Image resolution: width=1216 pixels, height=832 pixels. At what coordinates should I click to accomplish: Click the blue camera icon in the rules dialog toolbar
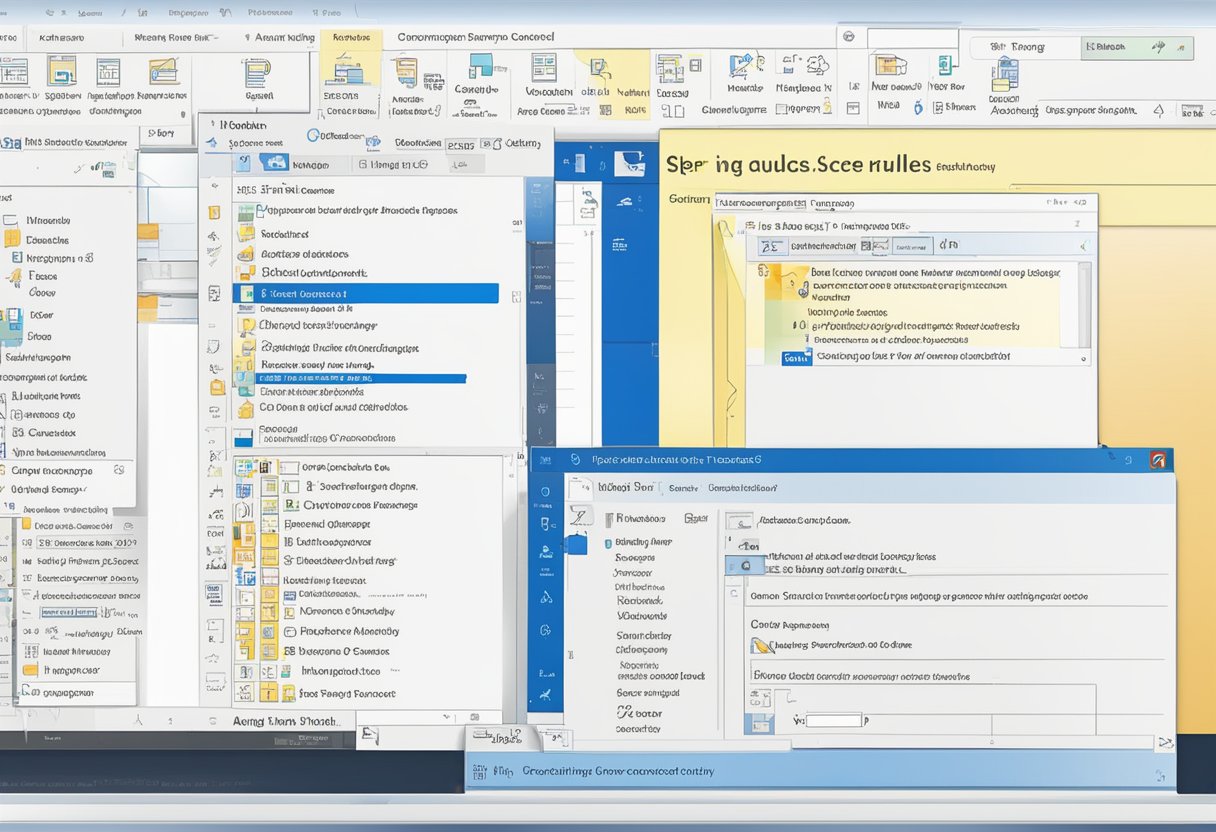point(274,162)
